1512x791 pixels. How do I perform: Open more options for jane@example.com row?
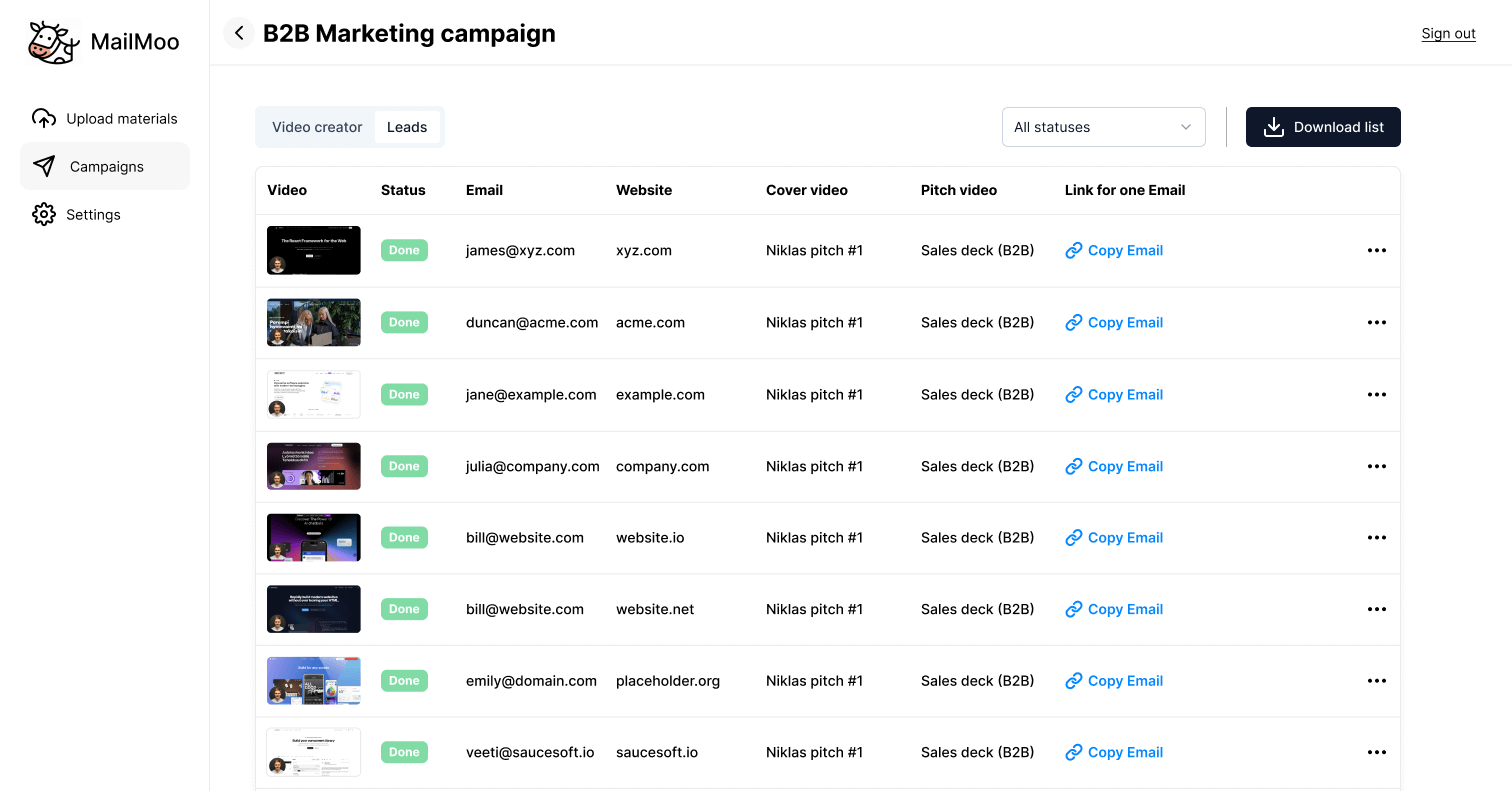coord(1376,394)
